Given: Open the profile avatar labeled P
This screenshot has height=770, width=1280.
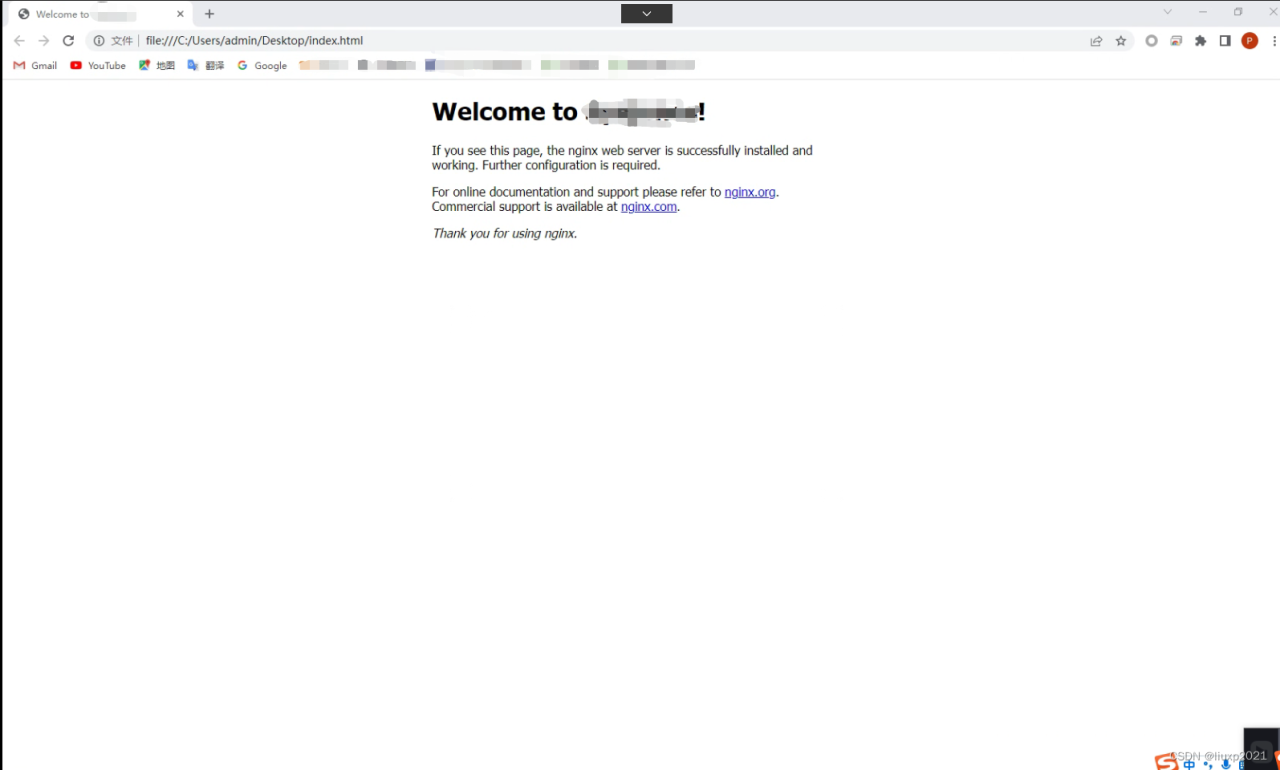Looking at the screenshot, I should tap(1250, 41).
